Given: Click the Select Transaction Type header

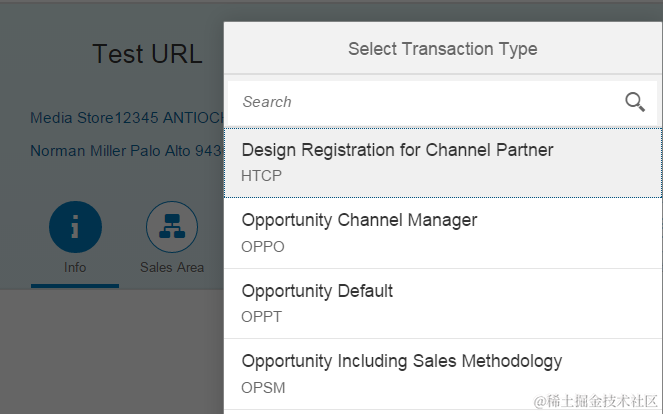Looking at the screenshot, I should pyautogui.click(x=442, y=49).
